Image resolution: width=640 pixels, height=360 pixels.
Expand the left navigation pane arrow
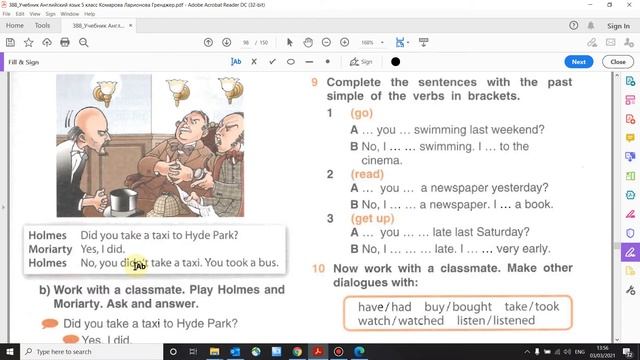coord(3,207)
